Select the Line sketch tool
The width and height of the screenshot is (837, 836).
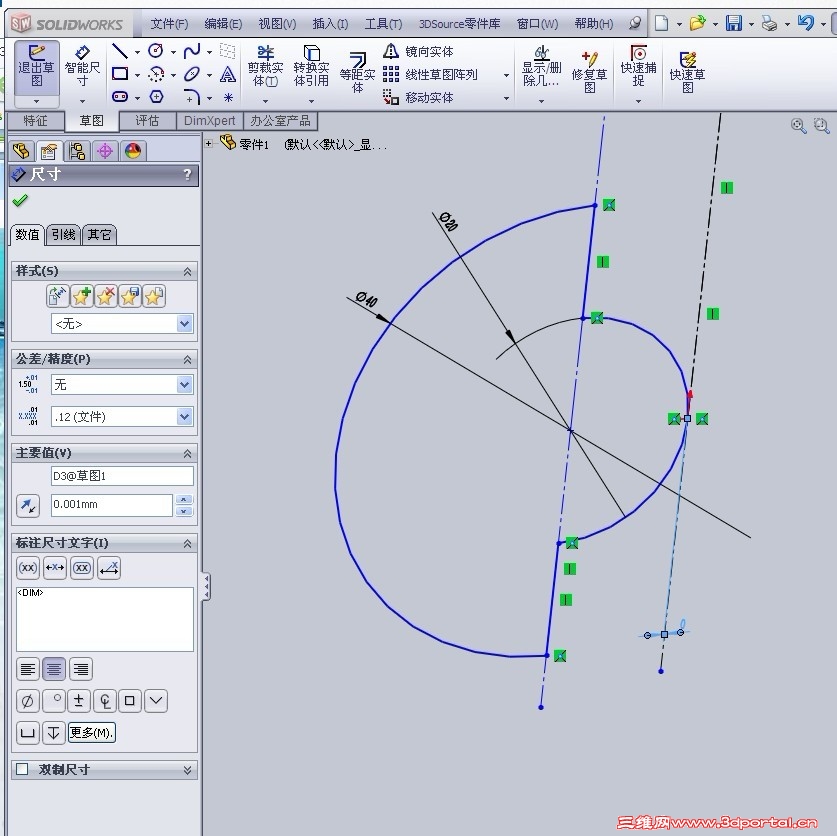tap(120, 51)
